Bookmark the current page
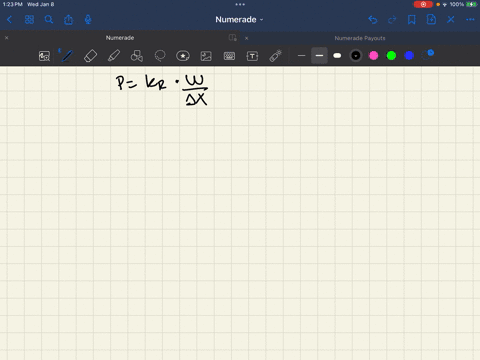The image size is (480, 360). [412, 20]
